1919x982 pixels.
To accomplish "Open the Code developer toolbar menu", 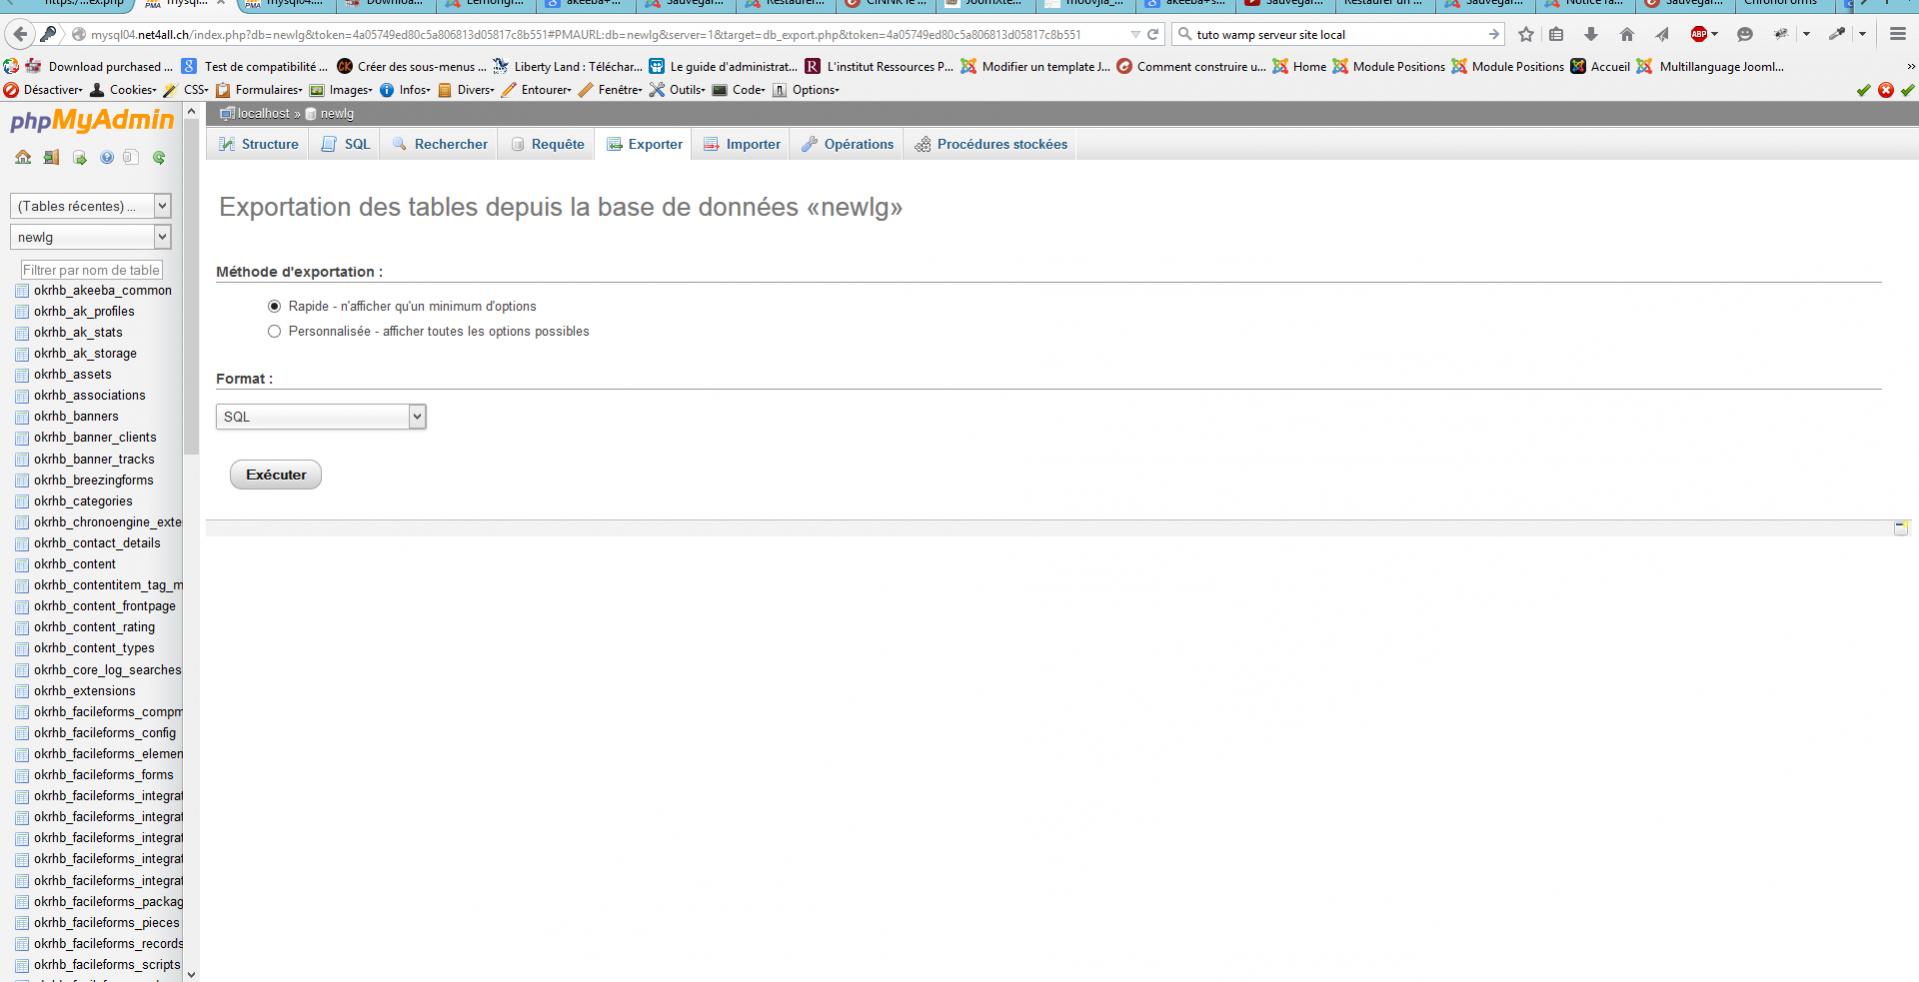I will tap(740, 90).
